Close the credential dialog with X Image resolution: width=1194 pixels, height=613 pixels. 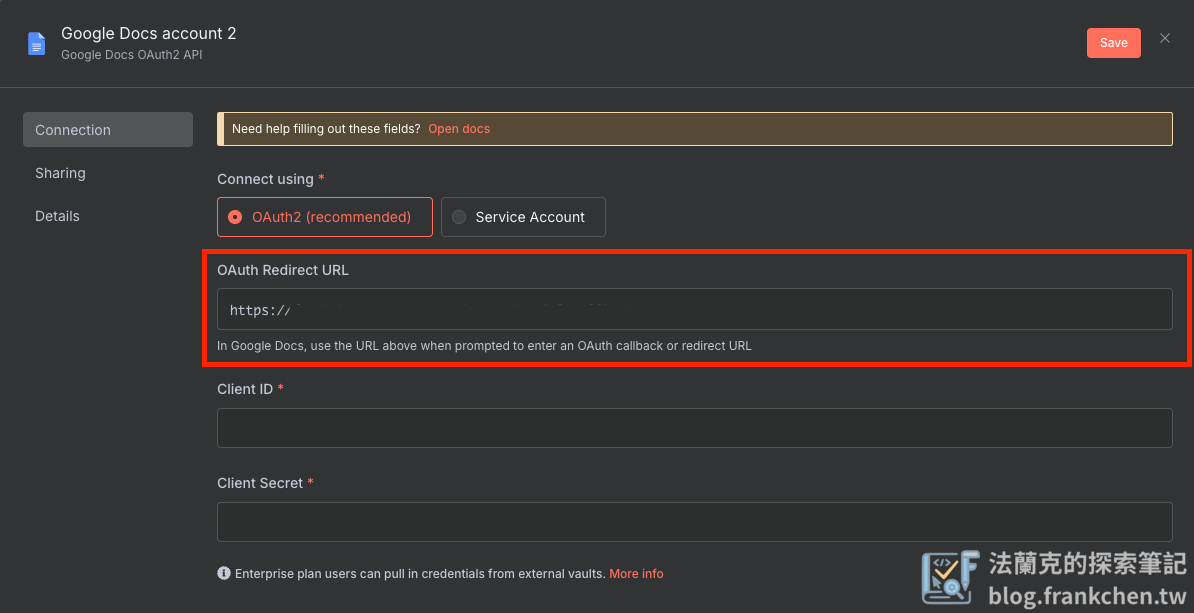tap(1164, 38)
